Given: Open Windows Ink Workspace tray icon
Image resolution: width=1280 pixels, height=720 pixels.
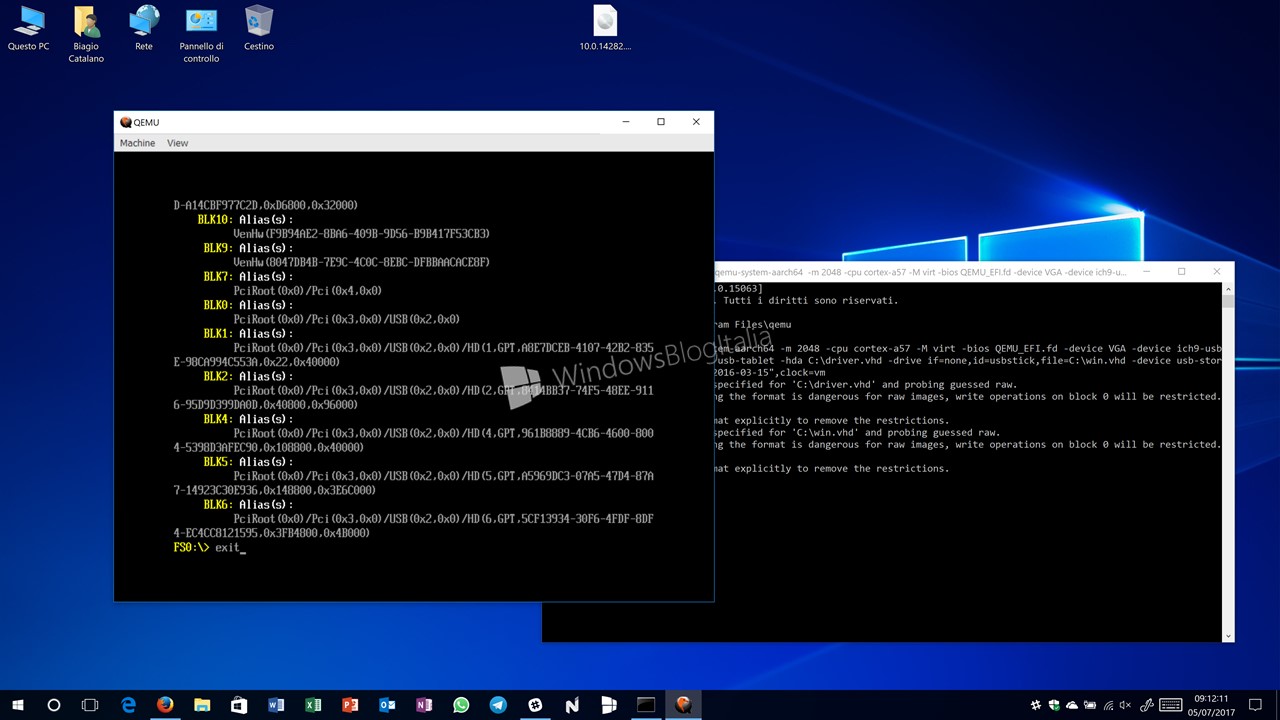Looking at the screenshot, I should (x=1148, y=705).
